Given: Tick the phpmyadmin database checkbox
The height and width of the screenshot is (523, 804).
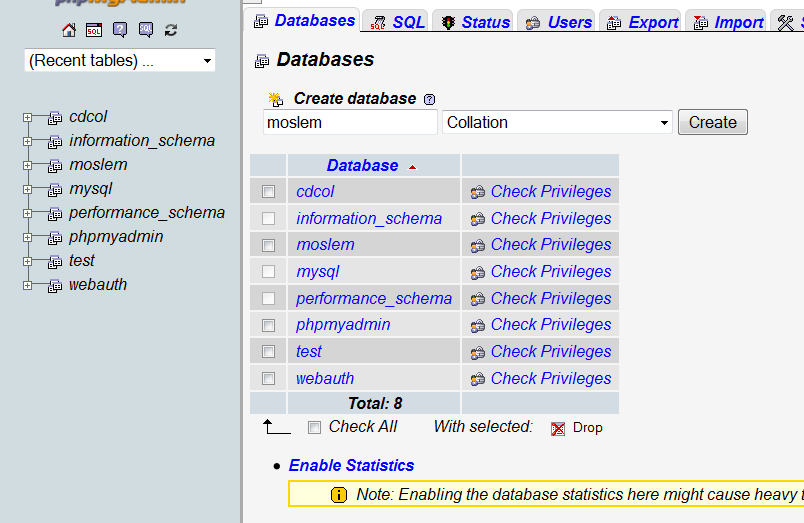Looking at the screenshot, I should pyautogui.click(x=268, y=326).
